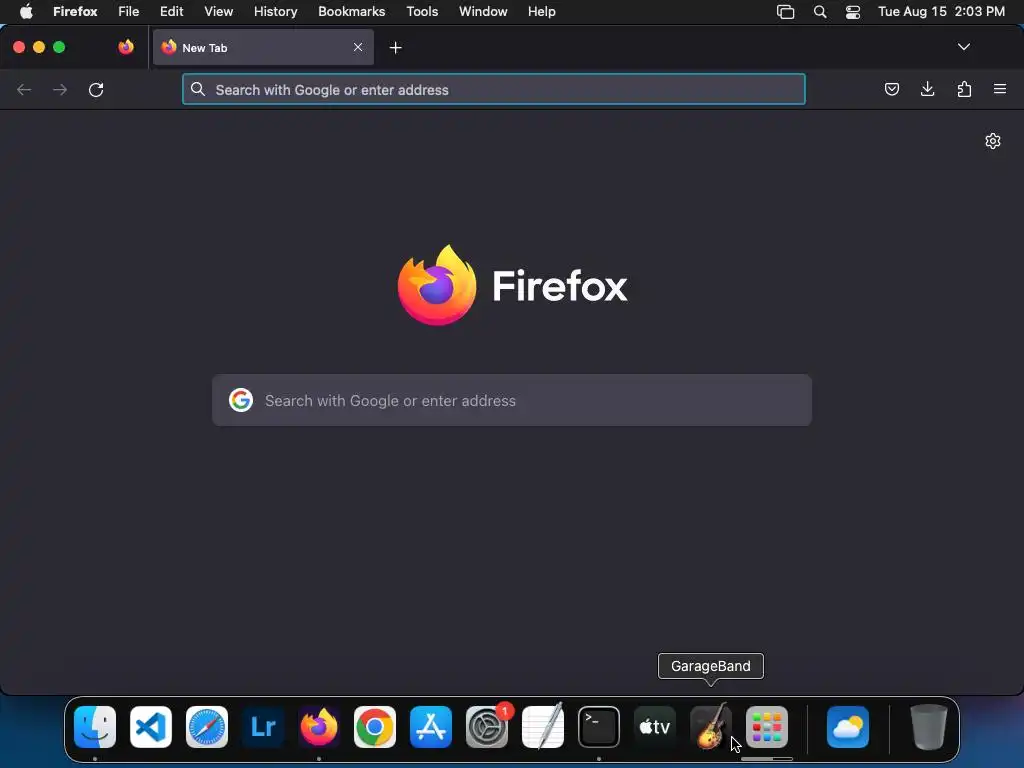This screenshot has height=768, width=1024.
Task: Click the Firefox icon in the Dock
Action: pyautogui.click(x=319, y=727)
